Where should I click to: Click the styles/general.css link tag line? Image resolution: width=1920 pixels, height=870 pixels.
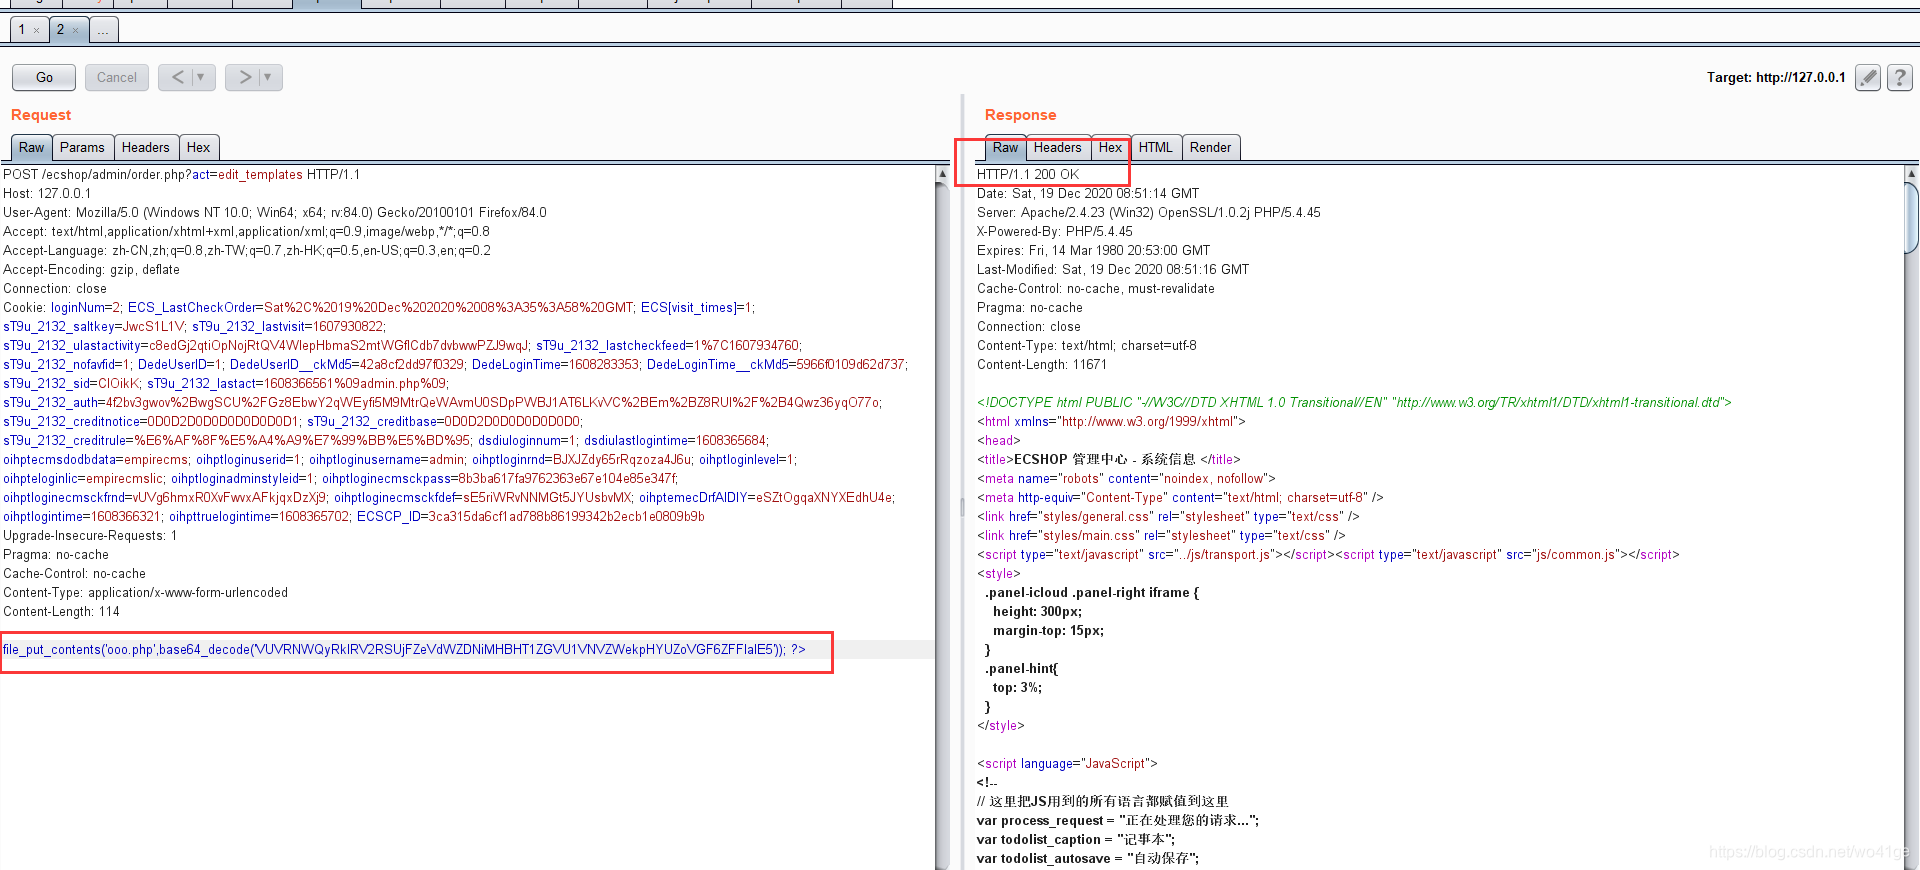pos(1168,516)
